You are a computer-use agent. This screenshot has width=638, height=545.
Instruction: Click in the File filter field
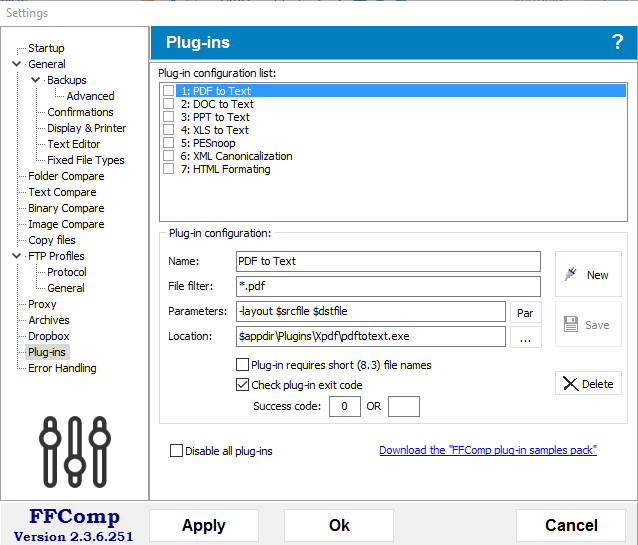coord(387,288)
